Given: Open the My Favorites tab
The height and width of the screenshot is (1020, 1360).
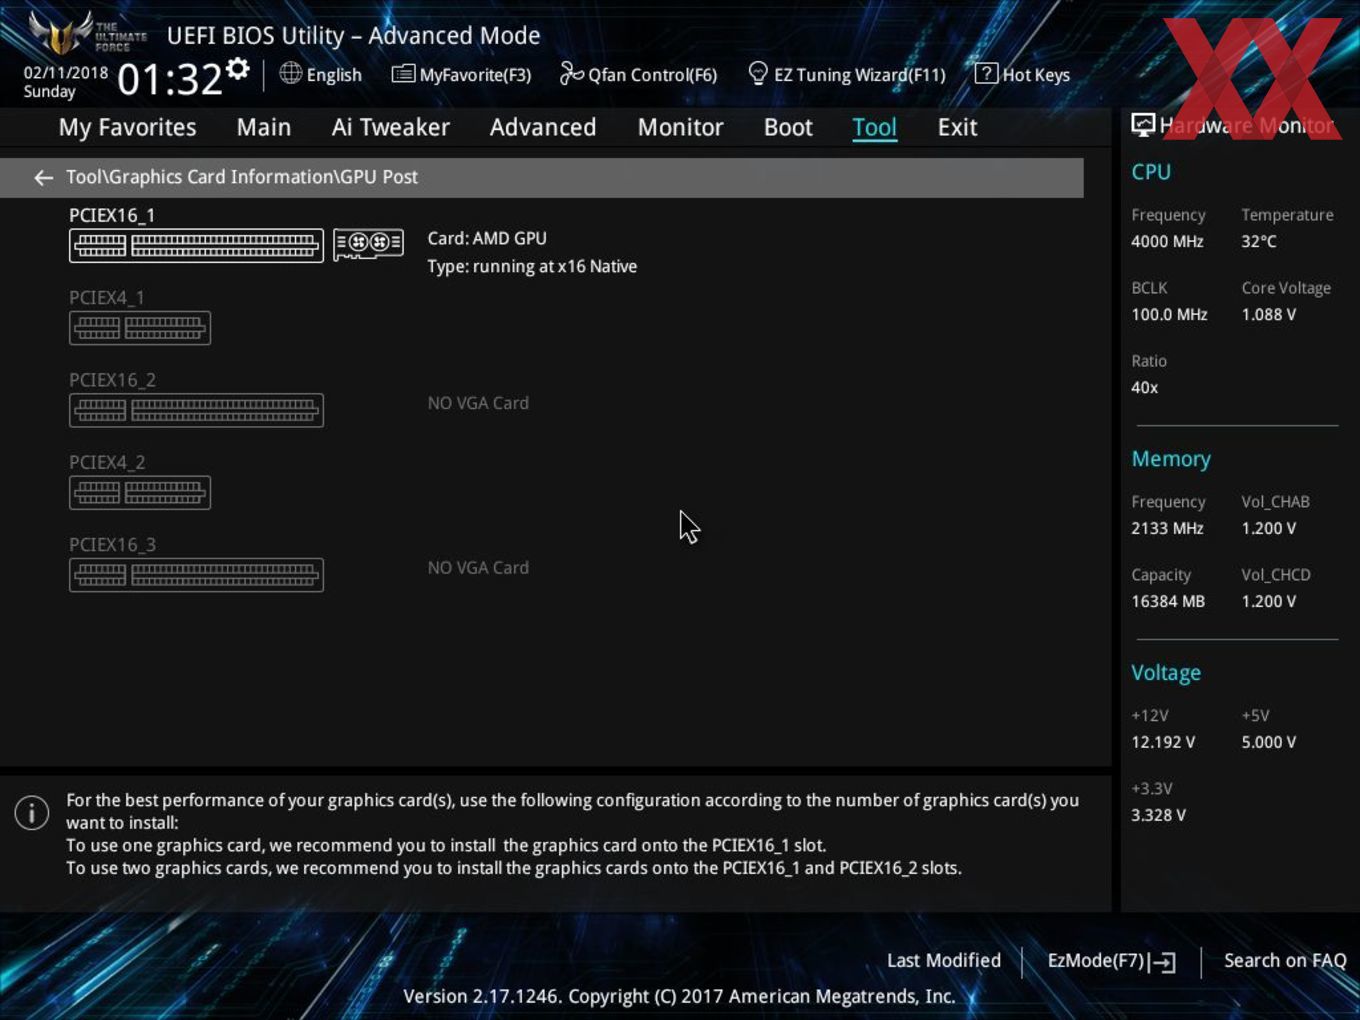Looking at the screenshot, I should (127, 127).
